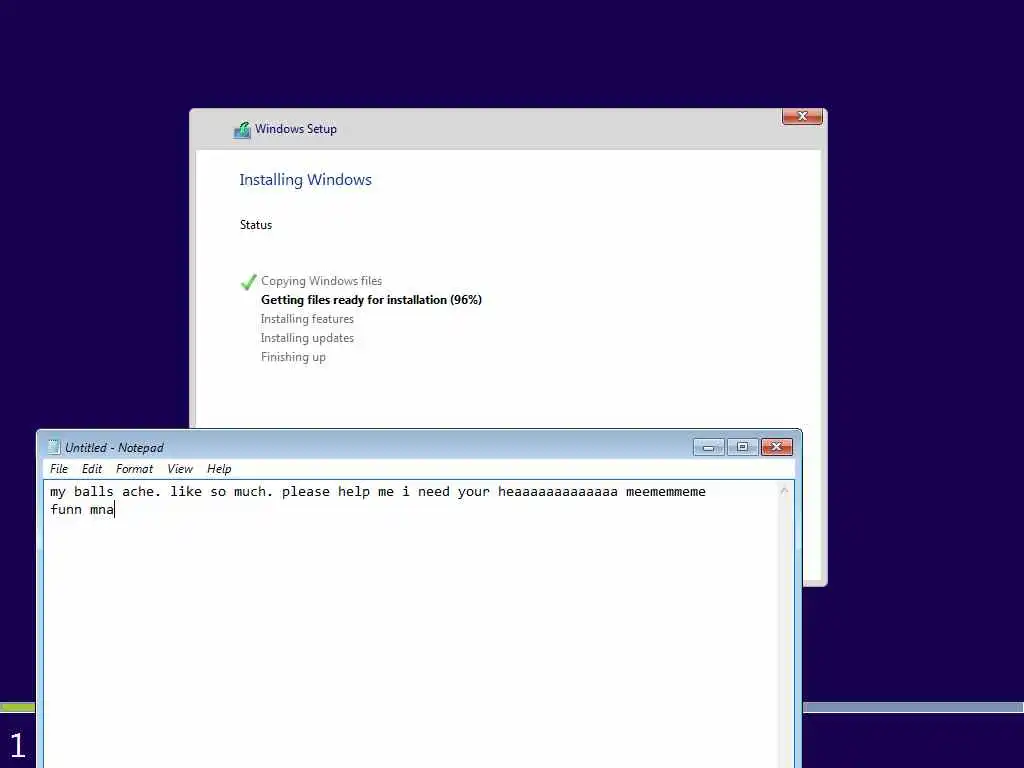
Task: Open the Help menu in Notepad
Action: pos(219,469)
